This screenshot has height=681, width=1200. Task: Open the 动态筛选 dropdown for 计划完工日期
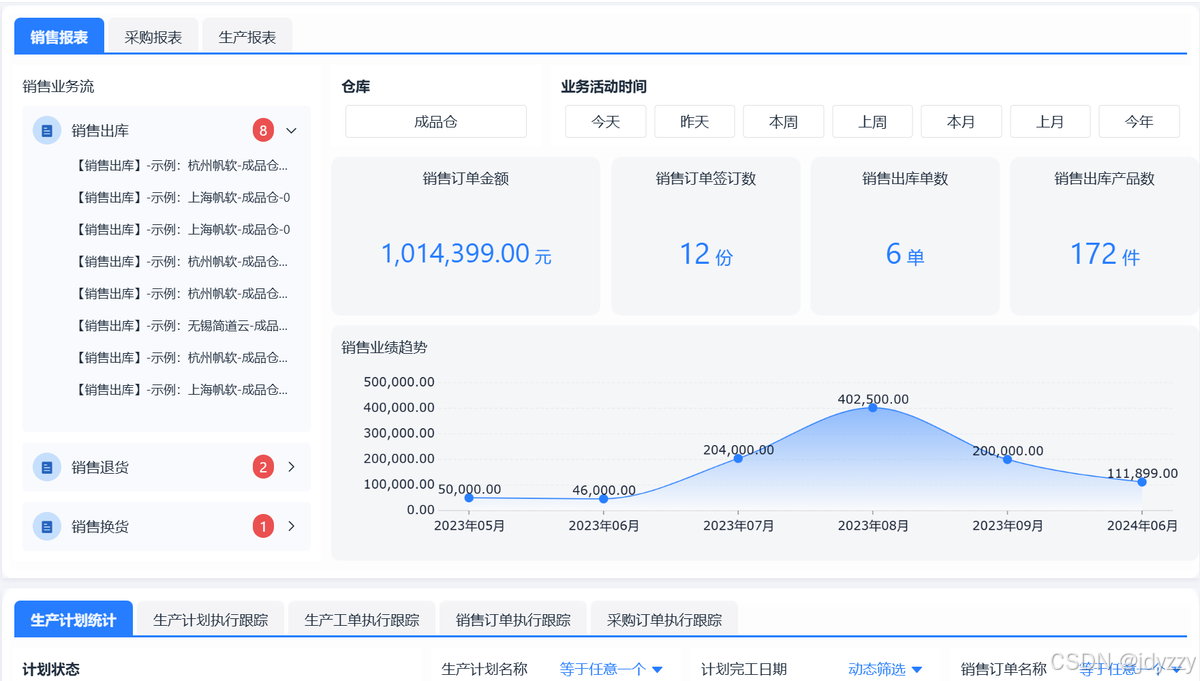click(884, 669)
